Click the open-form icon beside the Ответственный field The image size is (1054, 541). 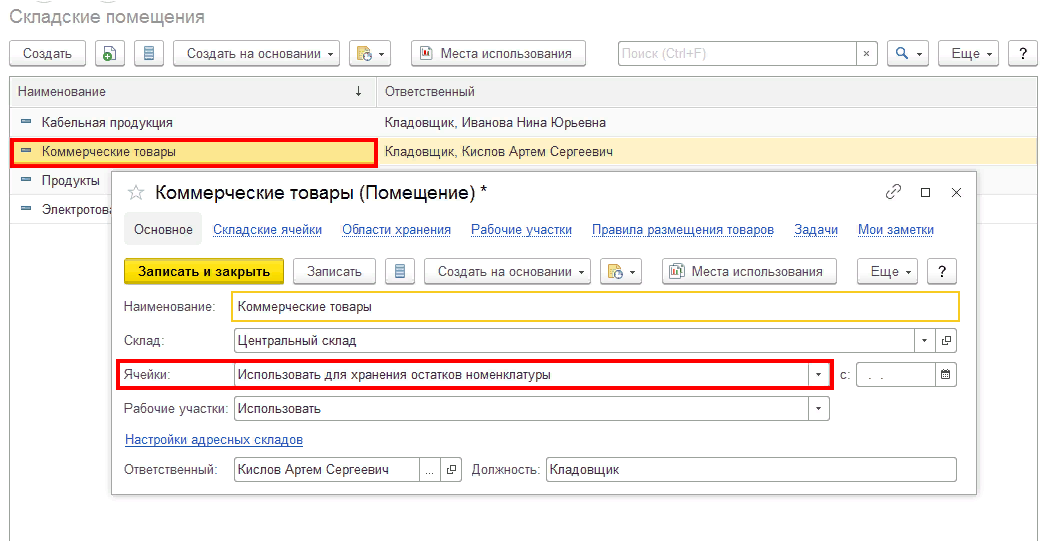coord(451,470)
